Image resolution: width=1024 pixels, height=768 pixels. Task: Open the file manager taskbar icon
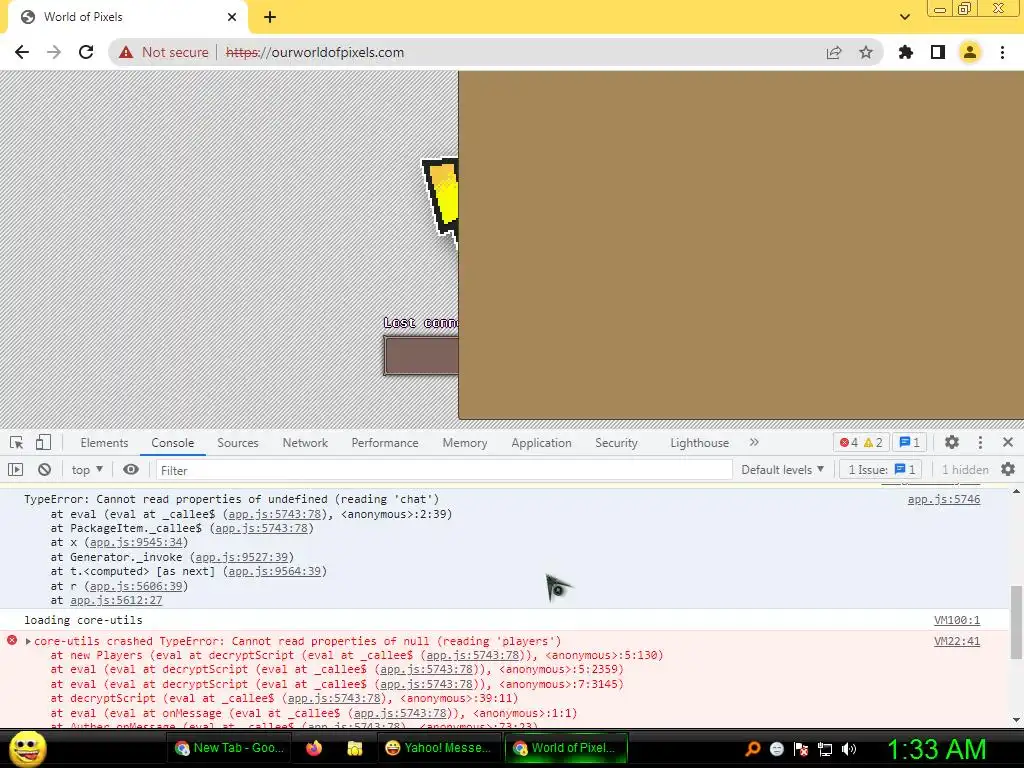[x=355, y=748]
